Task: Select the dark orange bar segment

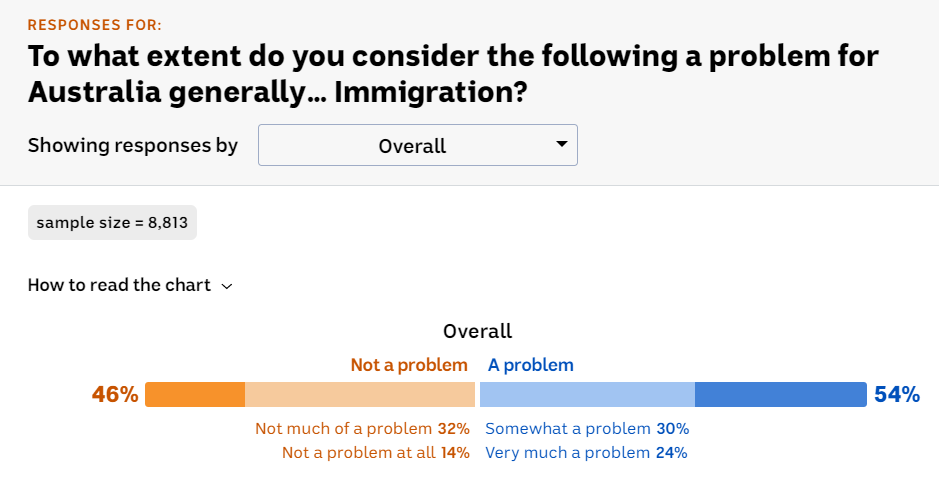Action: [195, 394]
